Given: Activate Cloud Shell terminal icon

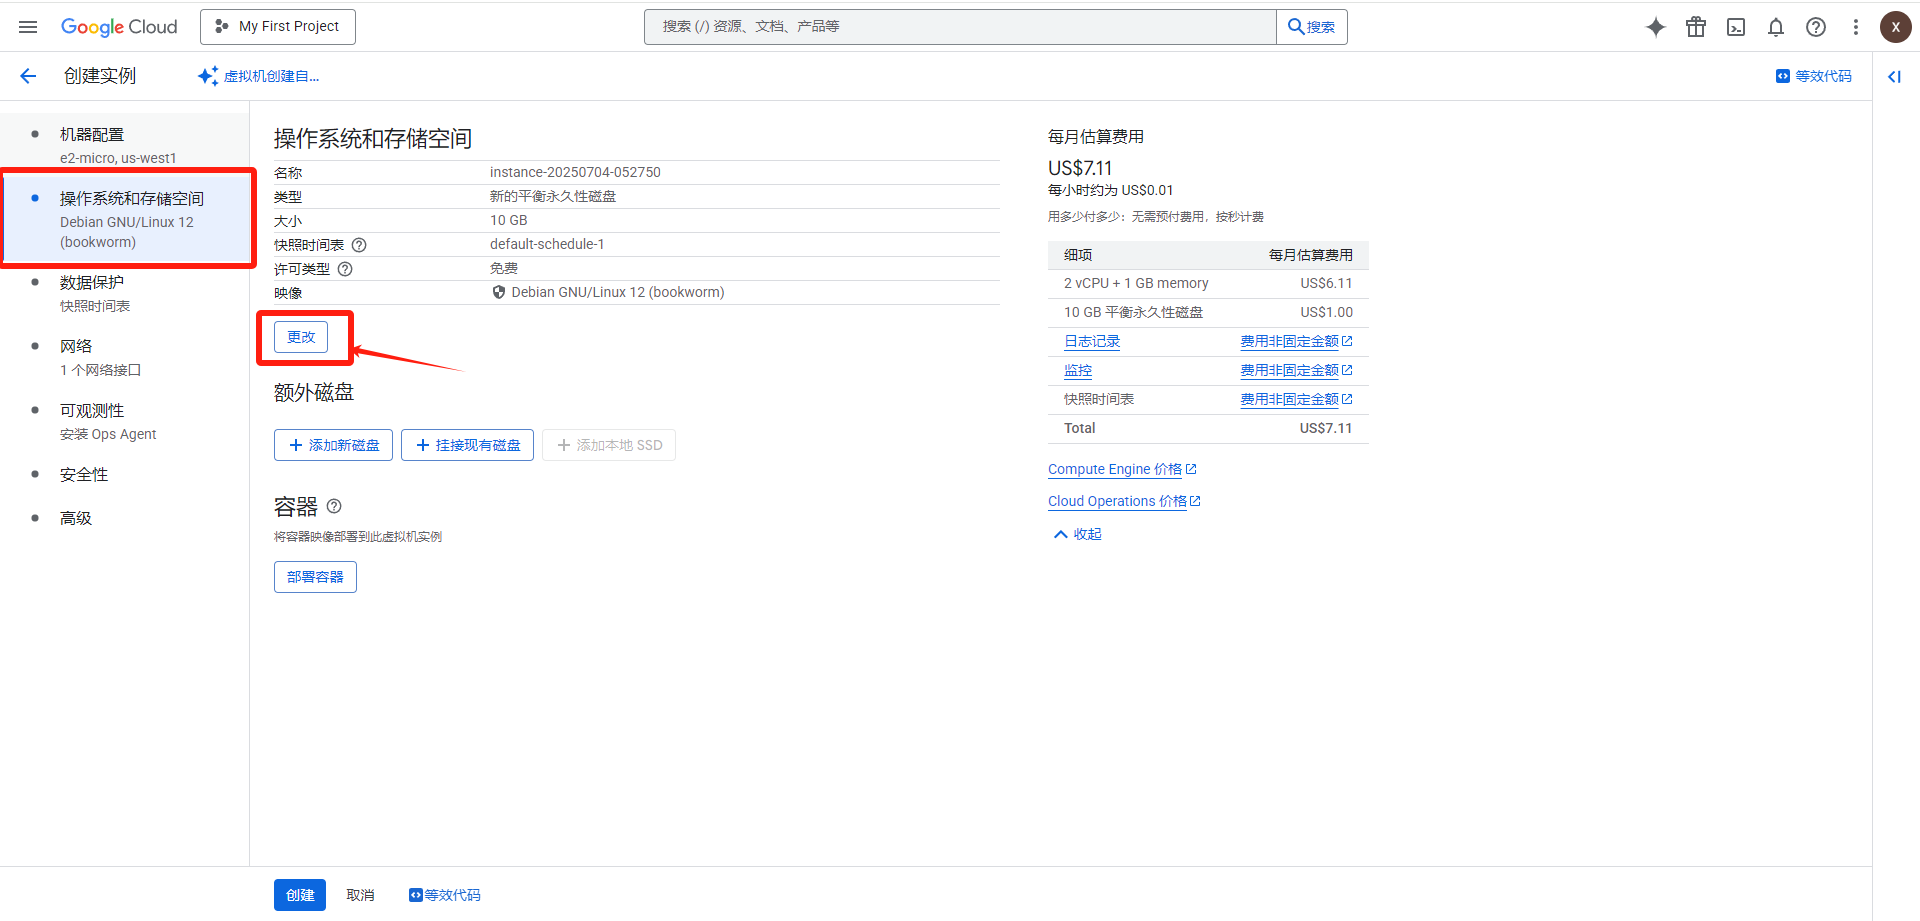Looking at the screenshot, I should point(1736,27).
